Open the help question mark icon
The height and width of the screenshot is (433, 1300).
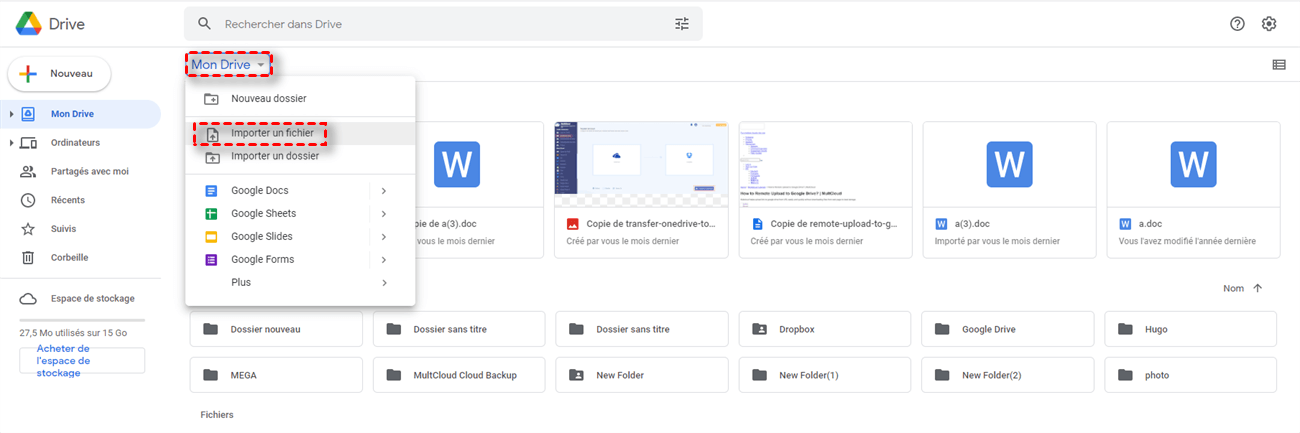pyautogui.click(x=1237, y=24)
